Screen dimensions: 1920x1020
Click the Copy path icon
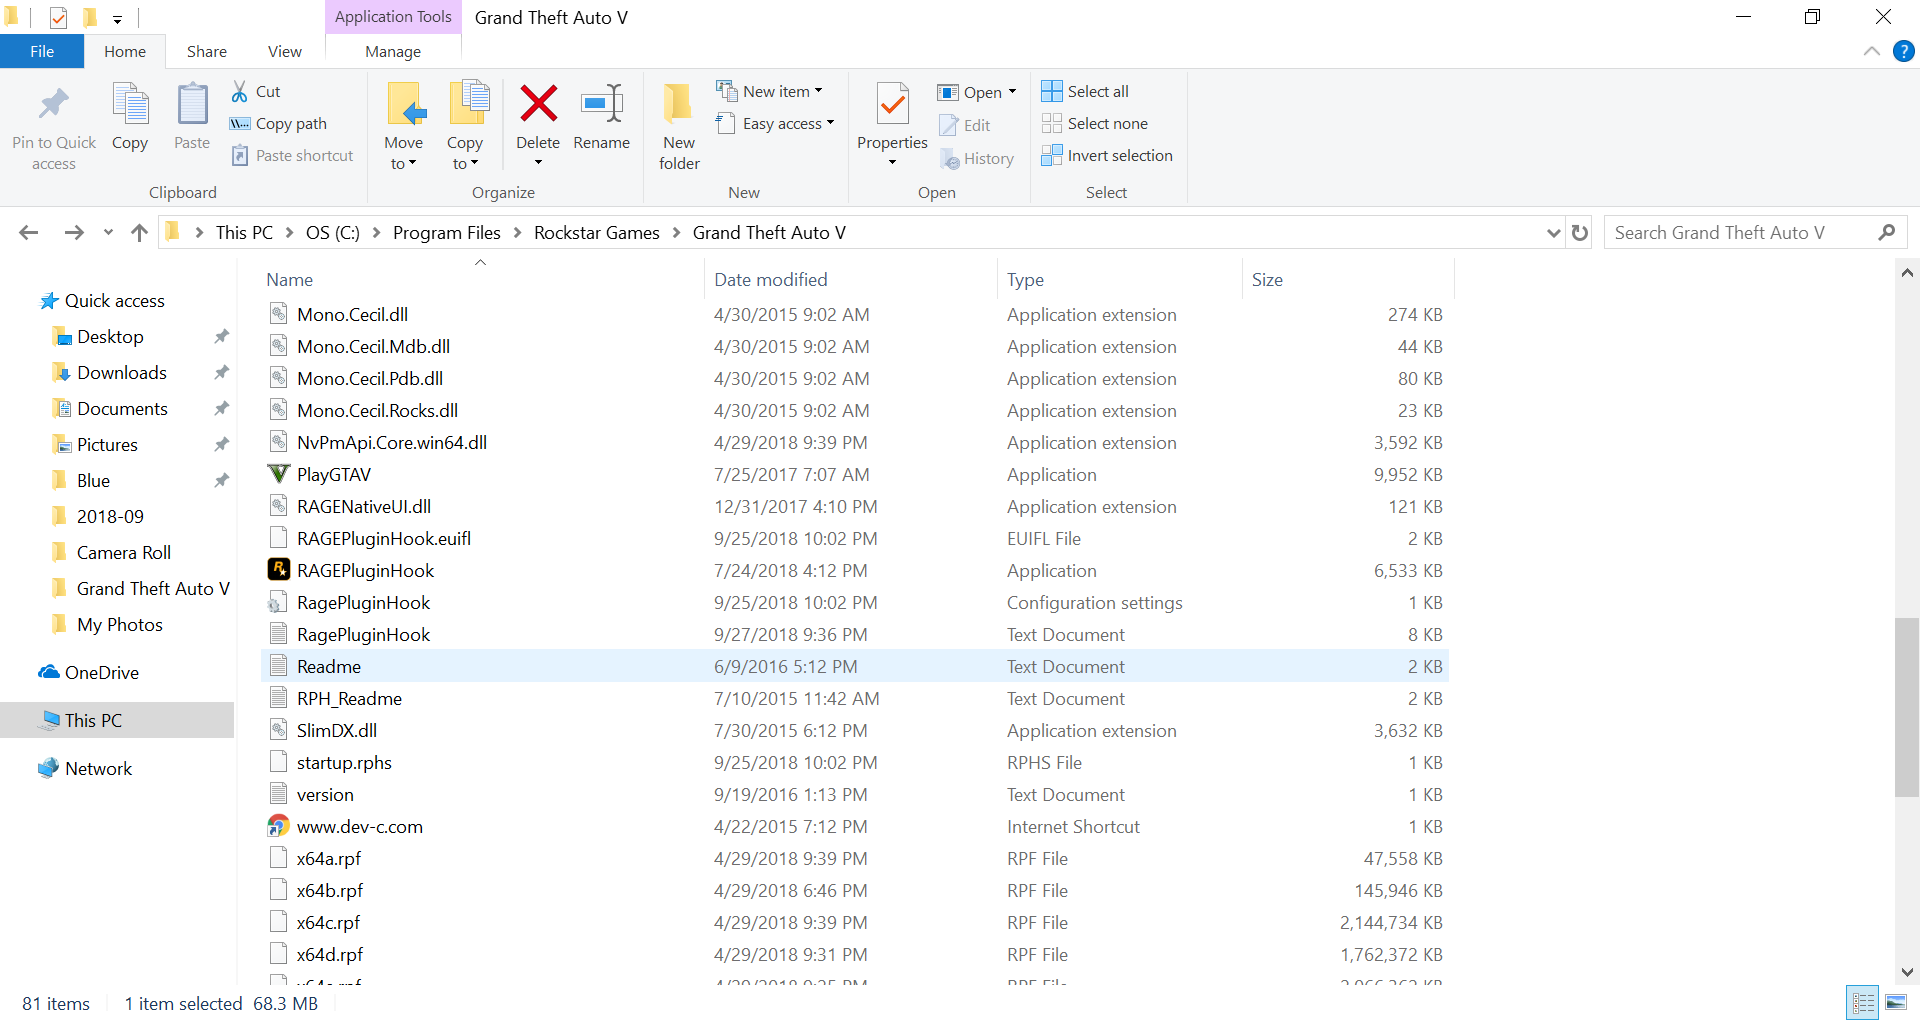(x=240, y=124)
